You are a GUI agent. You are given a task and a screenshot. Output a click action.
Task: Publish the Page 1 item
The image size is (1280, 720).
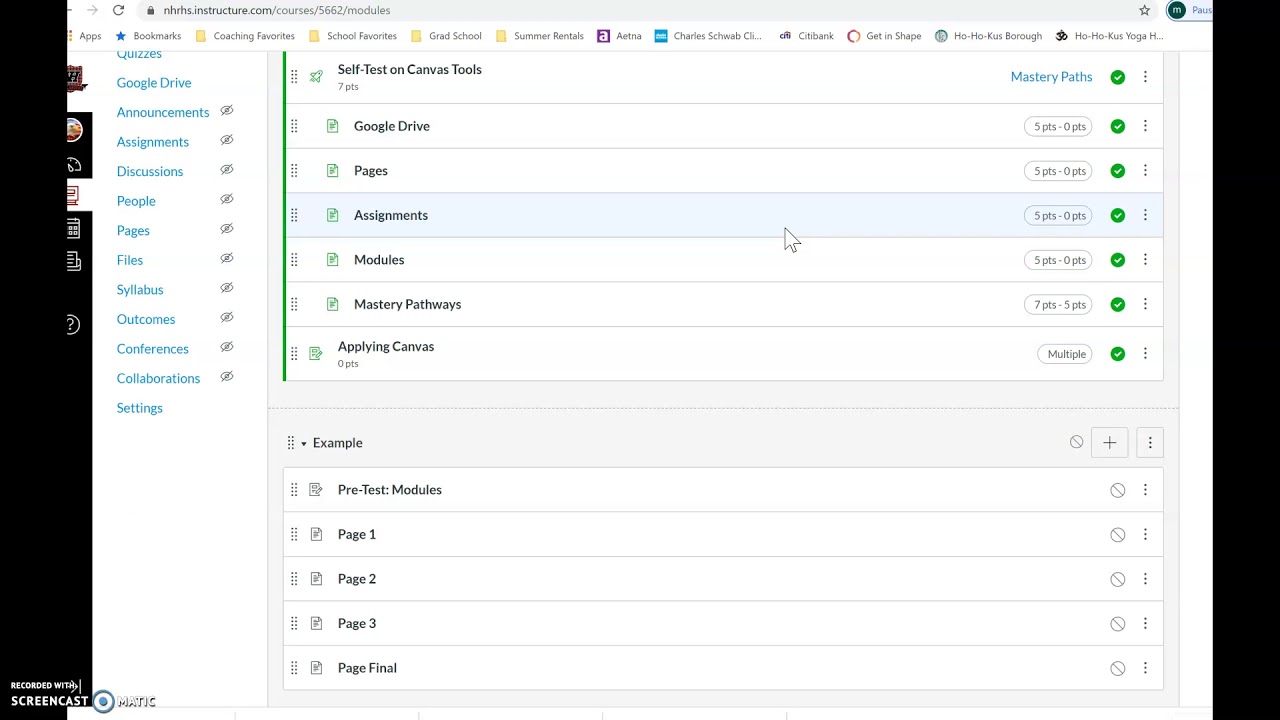click(x=1117, y=535)
